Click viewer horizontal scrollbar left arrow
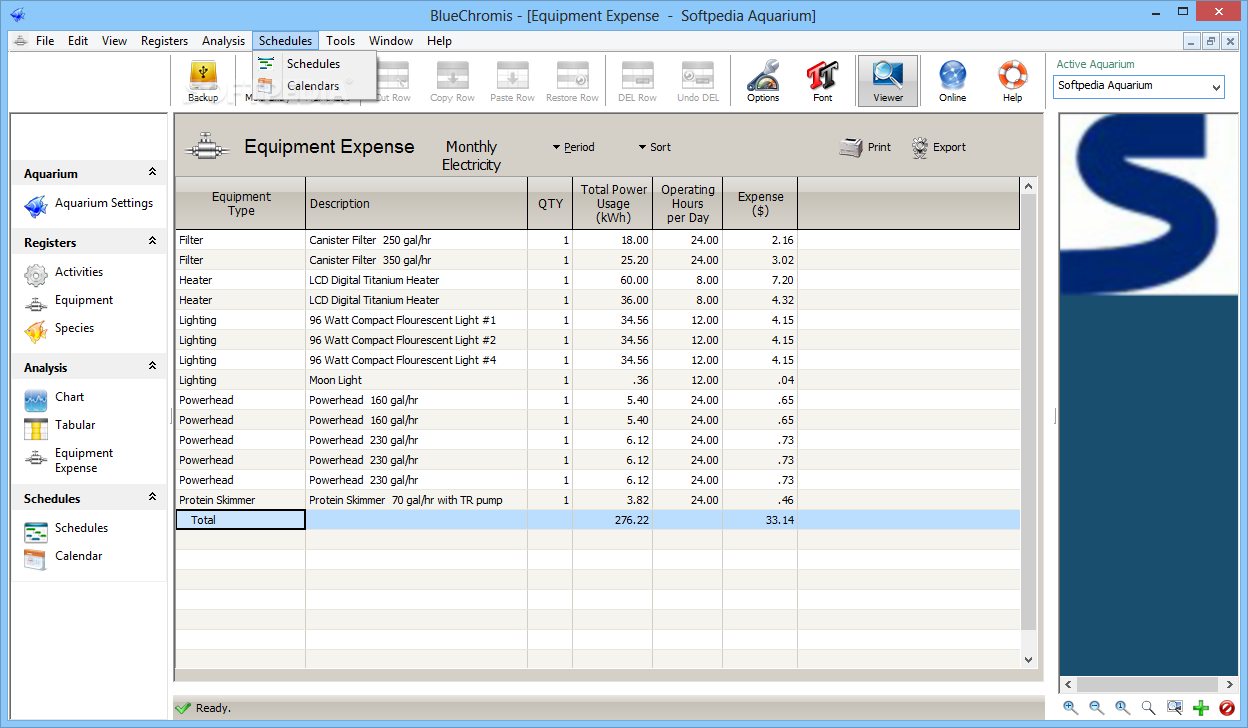The height and width of the screenshot is (728, 1248). pyautogui.click(x=1068, y=685)
